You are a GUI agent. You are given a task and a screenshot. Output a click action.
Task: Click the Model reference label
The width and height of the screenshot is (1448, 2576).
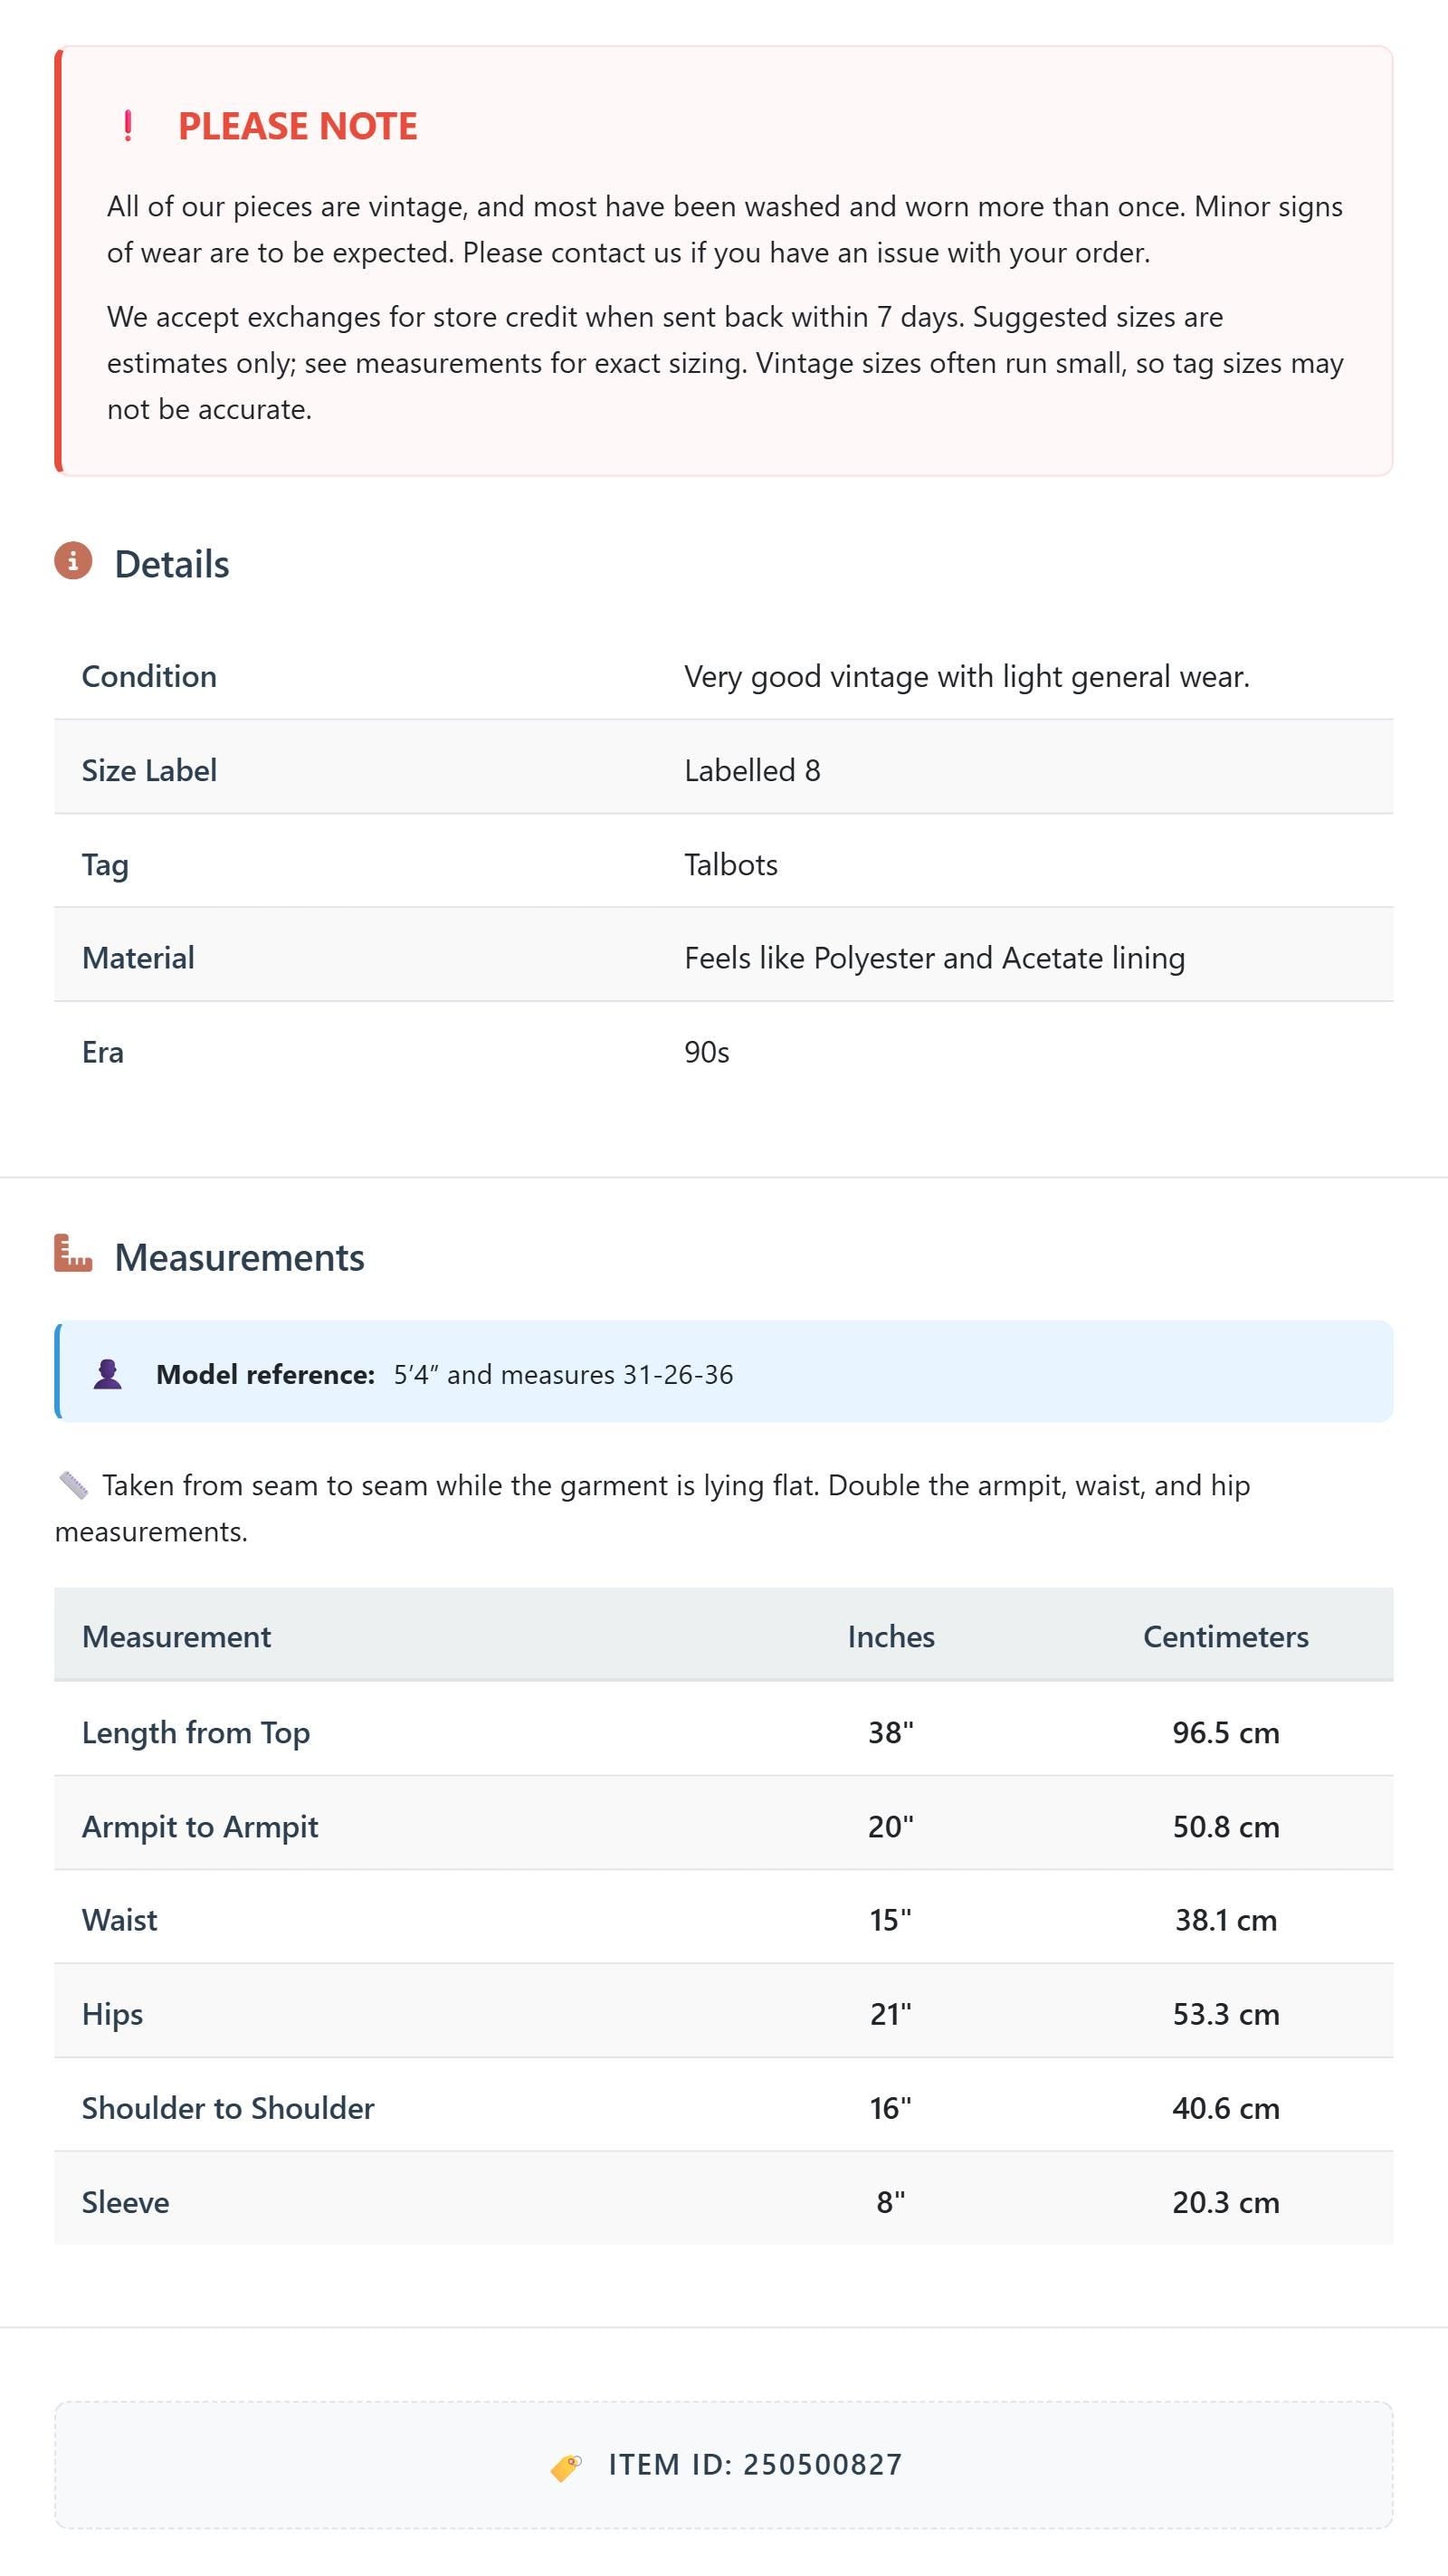265,1374
